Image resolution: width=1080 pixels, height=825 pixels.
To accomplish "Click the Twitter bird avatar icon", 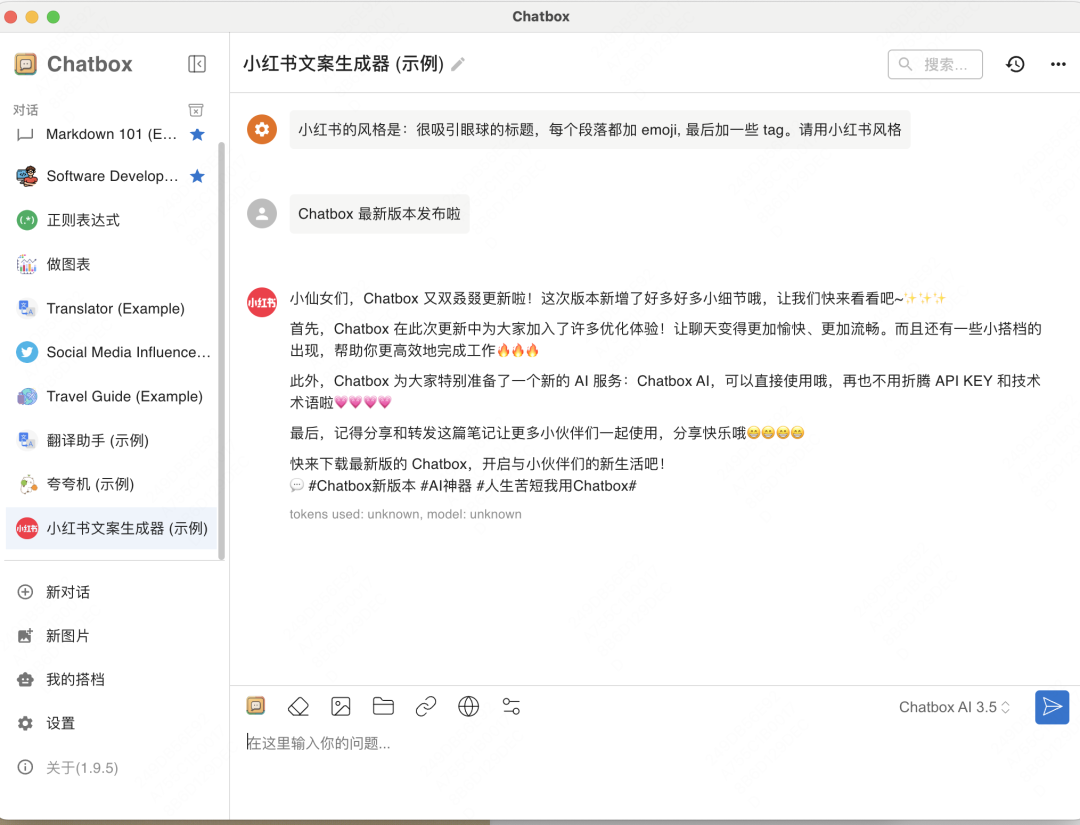I will click(27, 353).
